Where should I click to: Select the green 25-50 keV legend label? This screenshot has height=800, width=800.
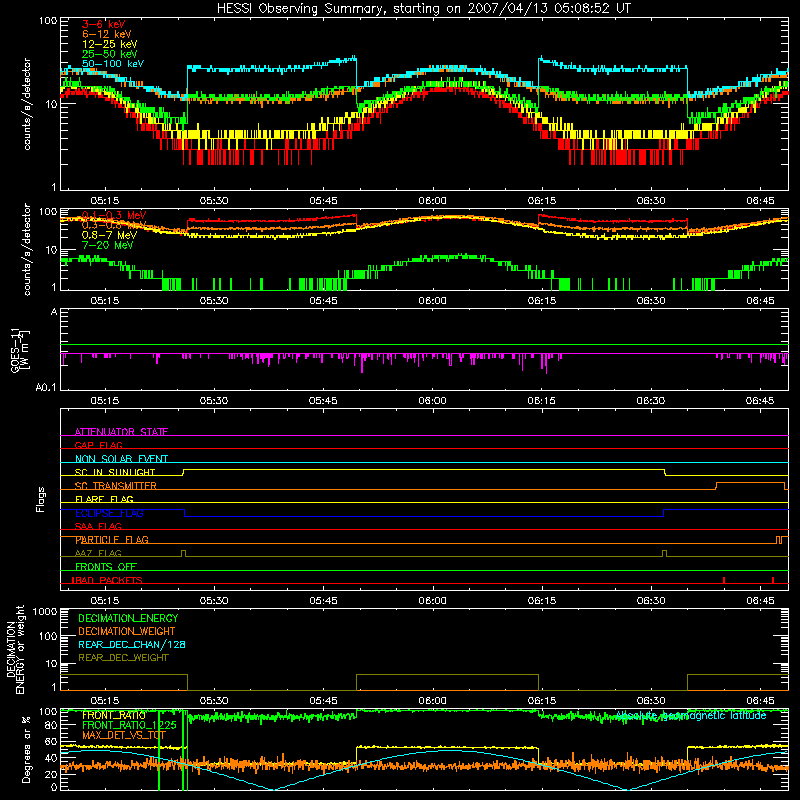pyautogui.click(x=110, y=54)
